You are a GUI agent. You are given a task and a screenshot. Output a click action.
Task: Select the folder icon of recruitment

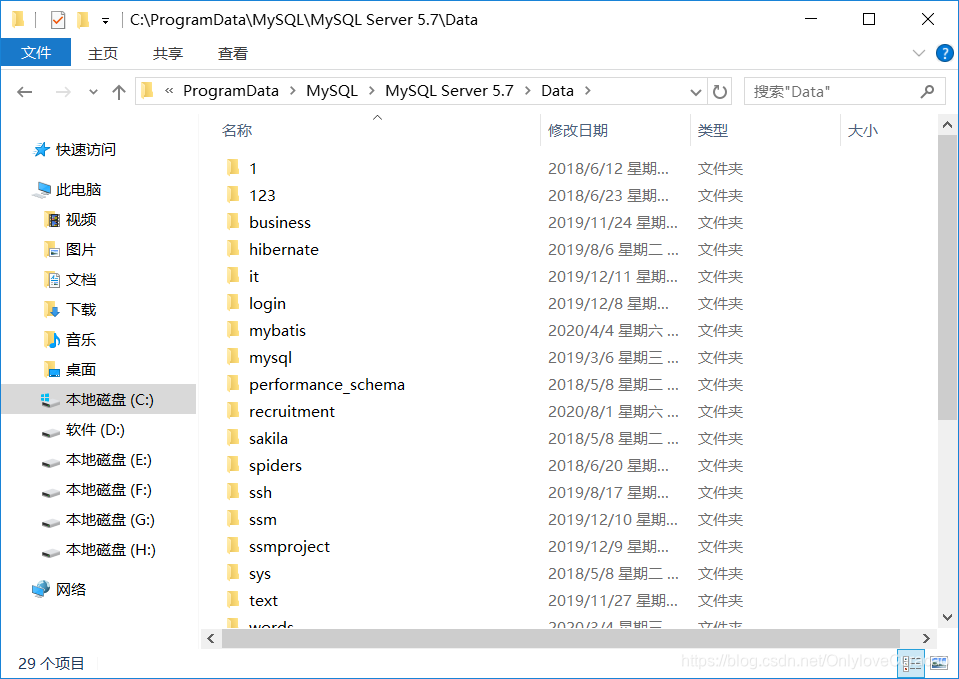233,410
